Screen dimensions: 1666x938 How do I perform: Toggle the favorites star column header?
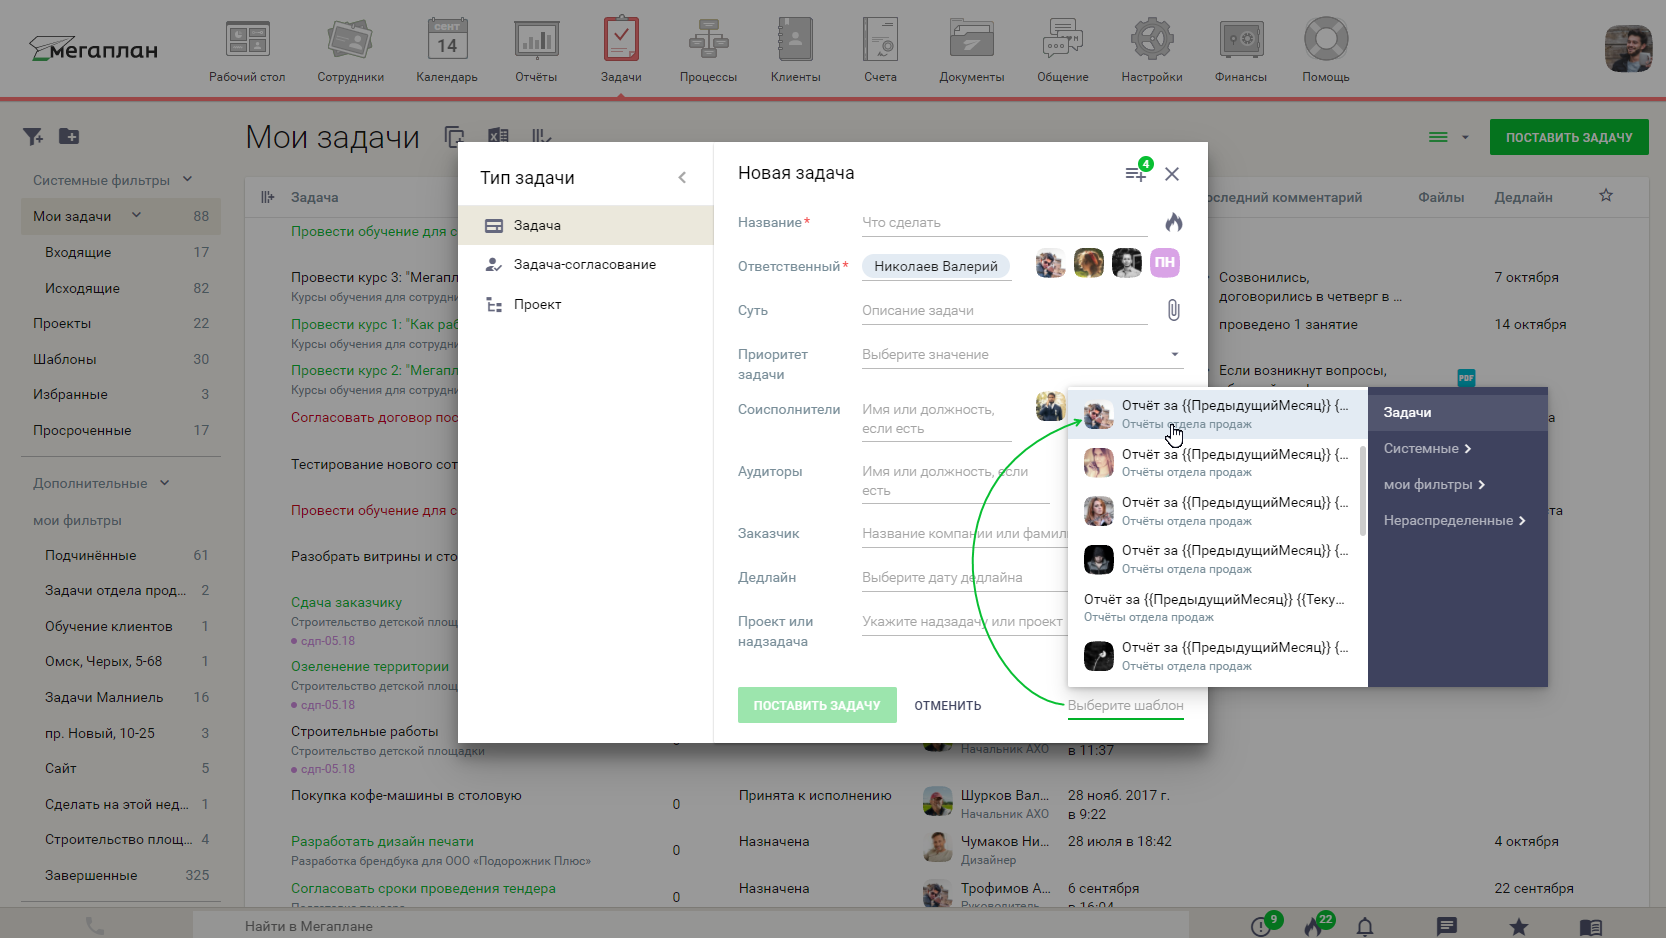pos(1606,196)
